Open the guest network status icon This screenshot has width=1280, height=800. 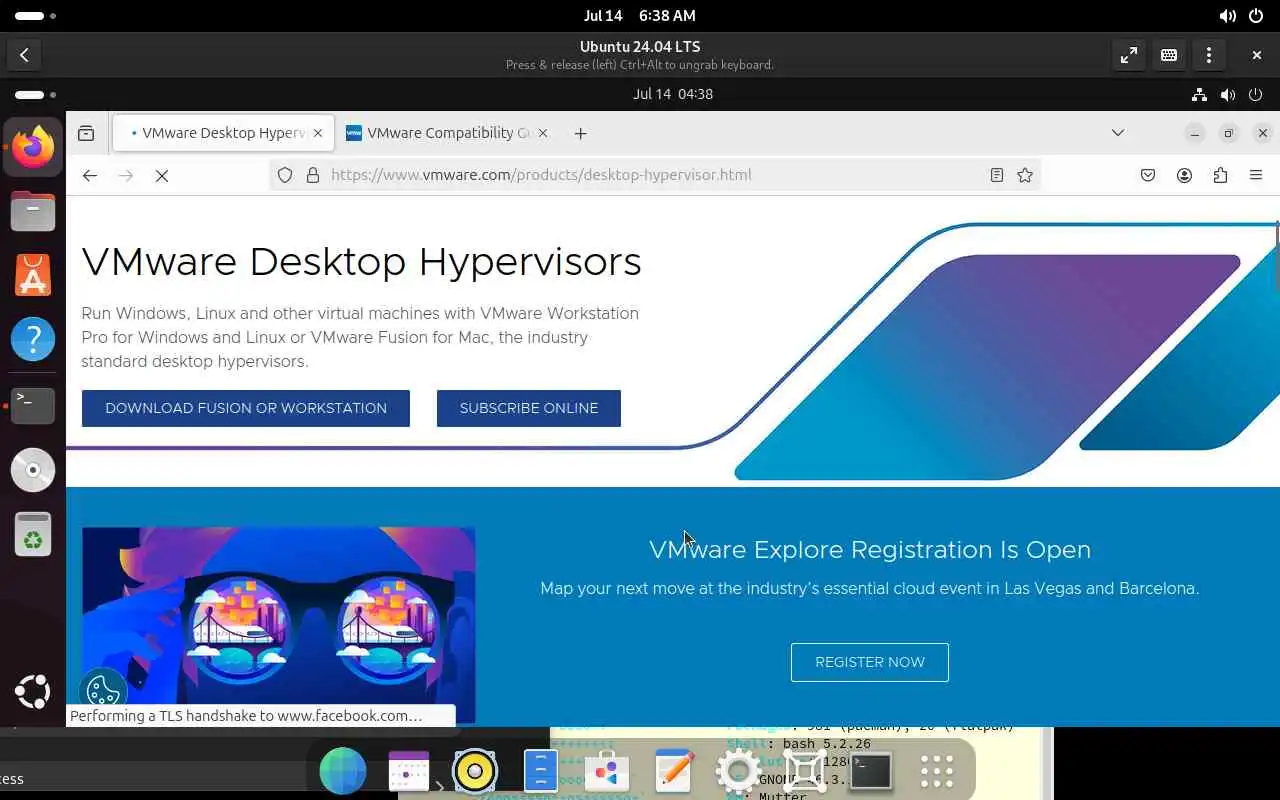coord(1199,95)
